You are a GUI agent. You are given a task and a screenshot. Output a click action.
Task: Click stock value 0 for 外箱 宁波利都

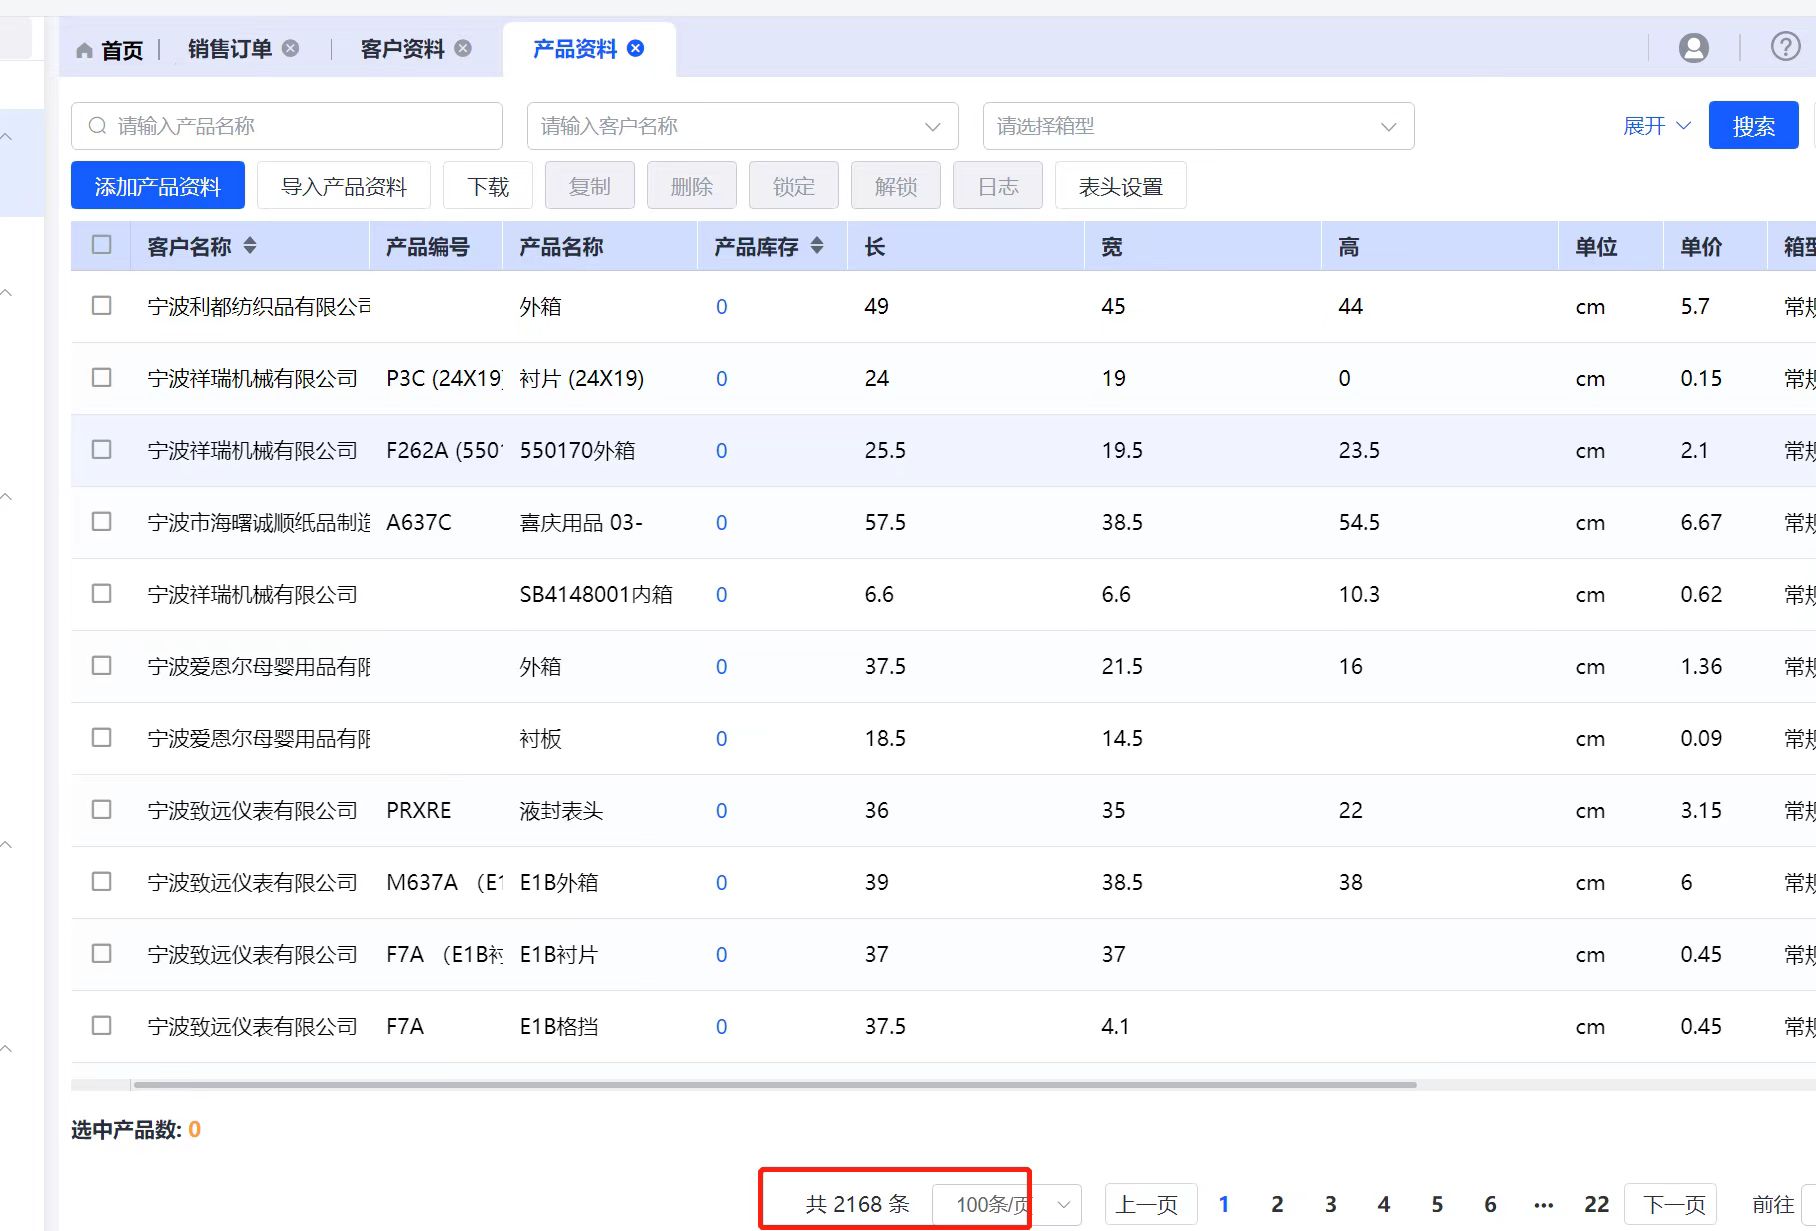pyautogui.click(x=722, y=307)
